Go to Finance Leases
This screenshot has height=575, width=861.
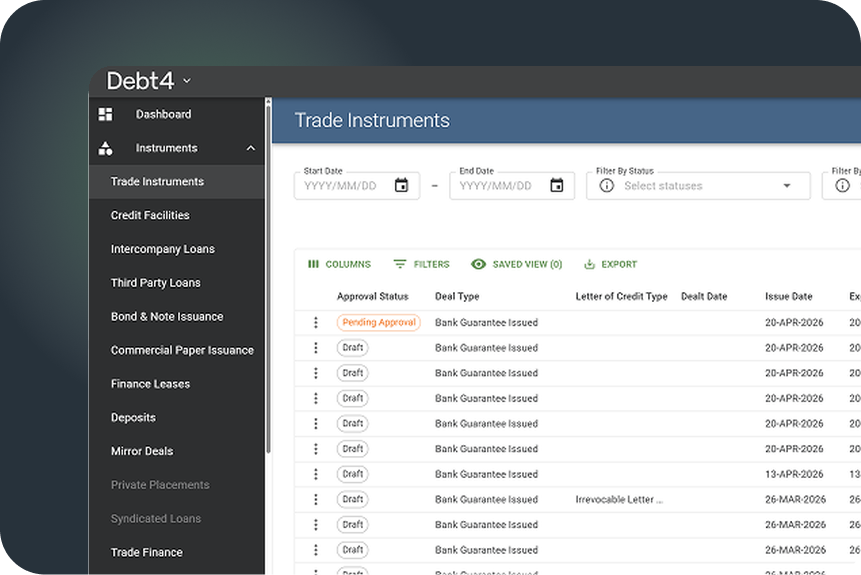point(177,384)
